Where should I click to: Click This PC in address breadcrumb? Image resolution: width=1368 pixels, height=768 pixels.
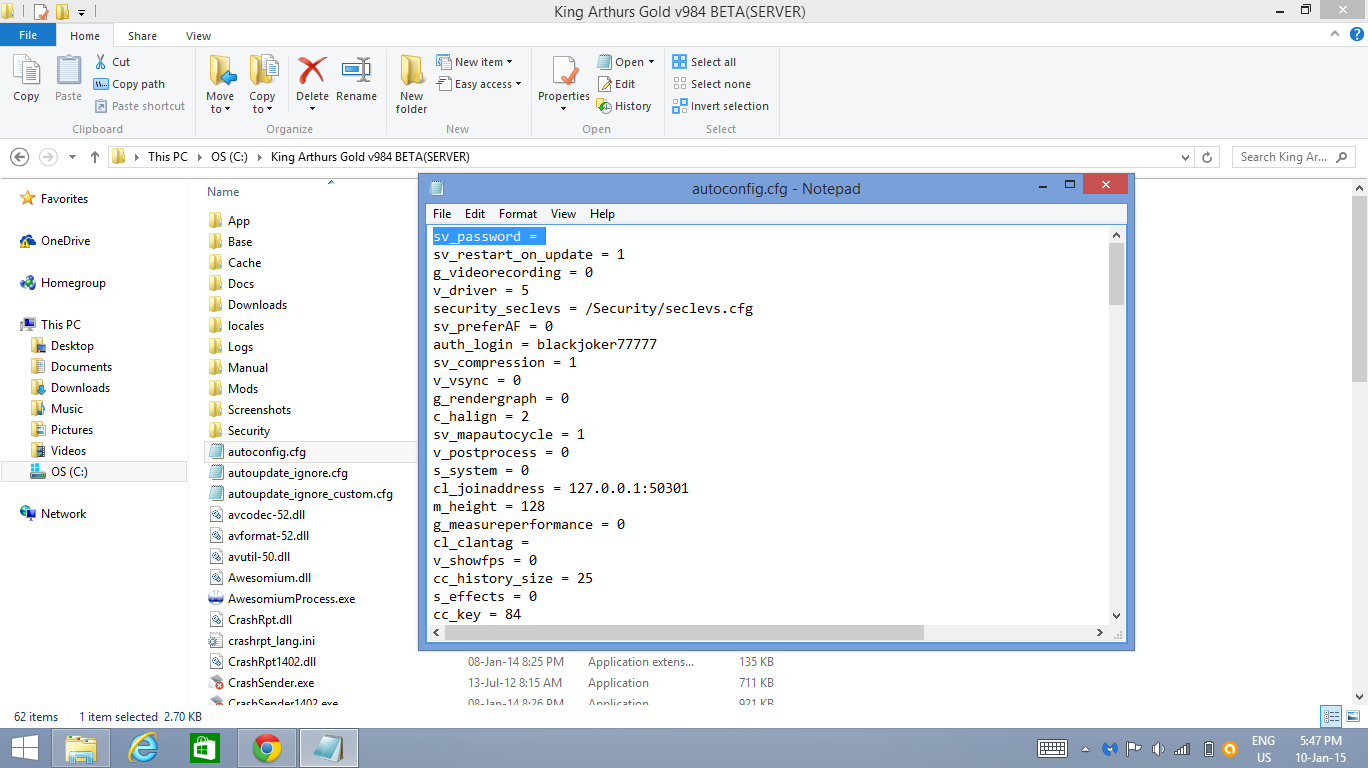tap(167, 157)
